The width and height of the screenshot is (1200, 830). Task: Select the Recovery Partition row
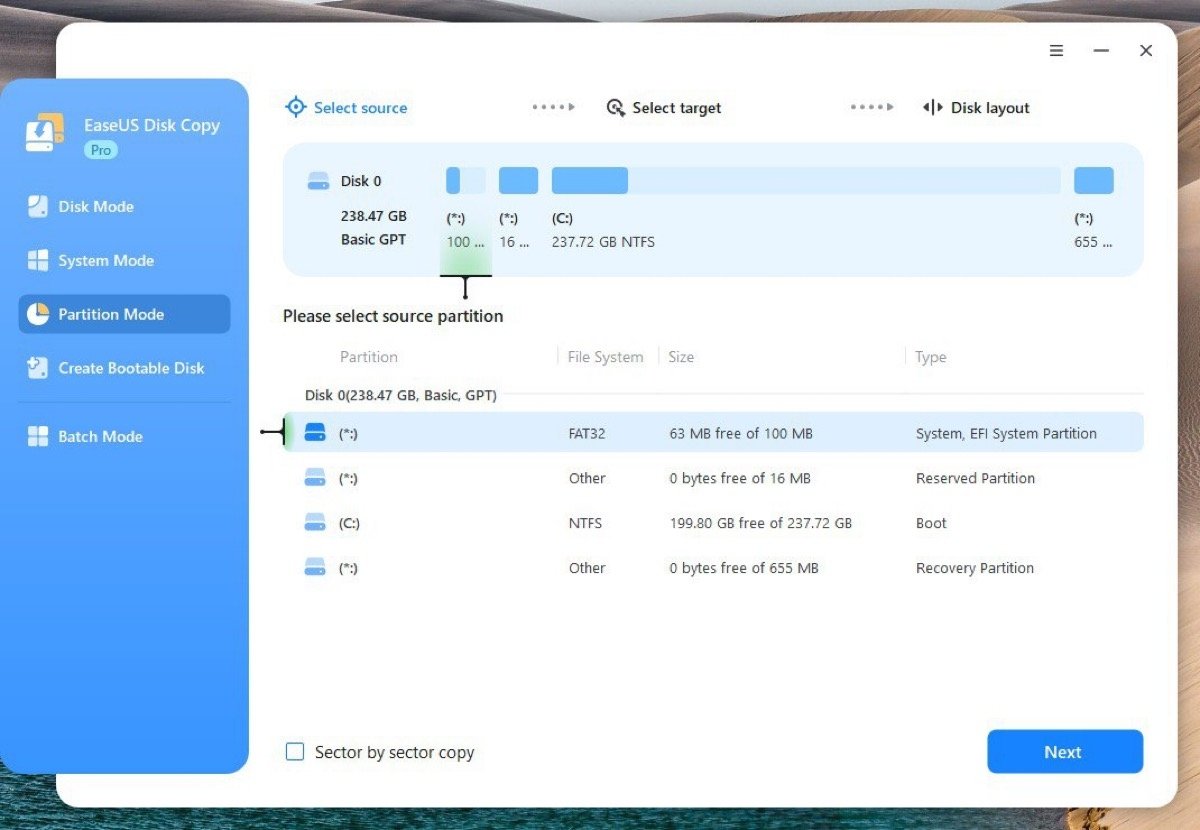click(x=713, y=568)
